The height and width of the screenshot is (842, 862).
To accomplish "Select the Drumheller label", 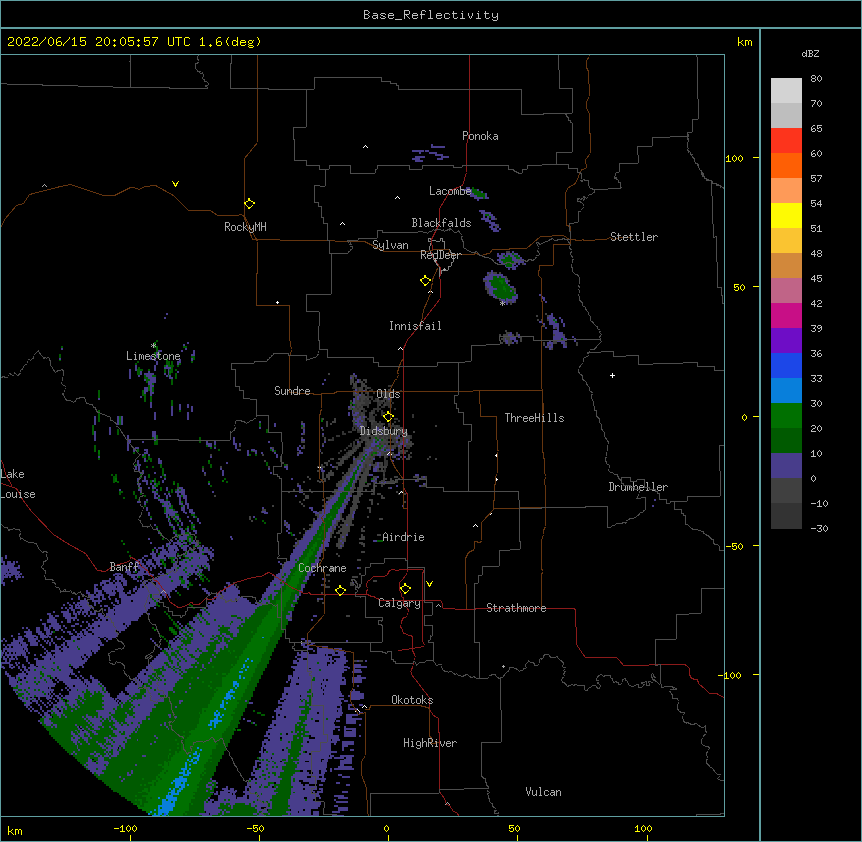I will coord(638,487).
